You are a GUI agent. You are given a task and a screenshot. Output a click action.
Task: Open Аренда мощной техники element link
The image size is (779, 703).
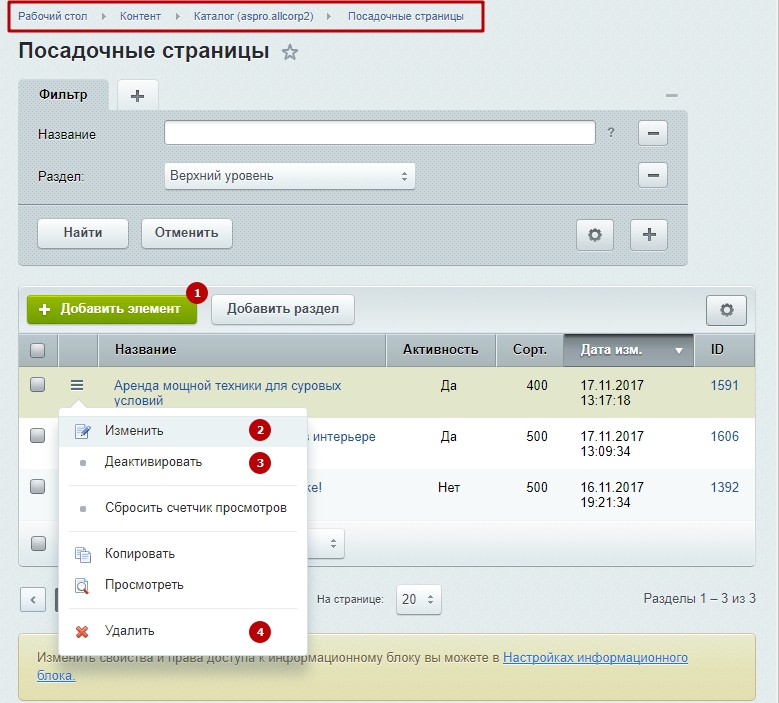coord(228,392)
